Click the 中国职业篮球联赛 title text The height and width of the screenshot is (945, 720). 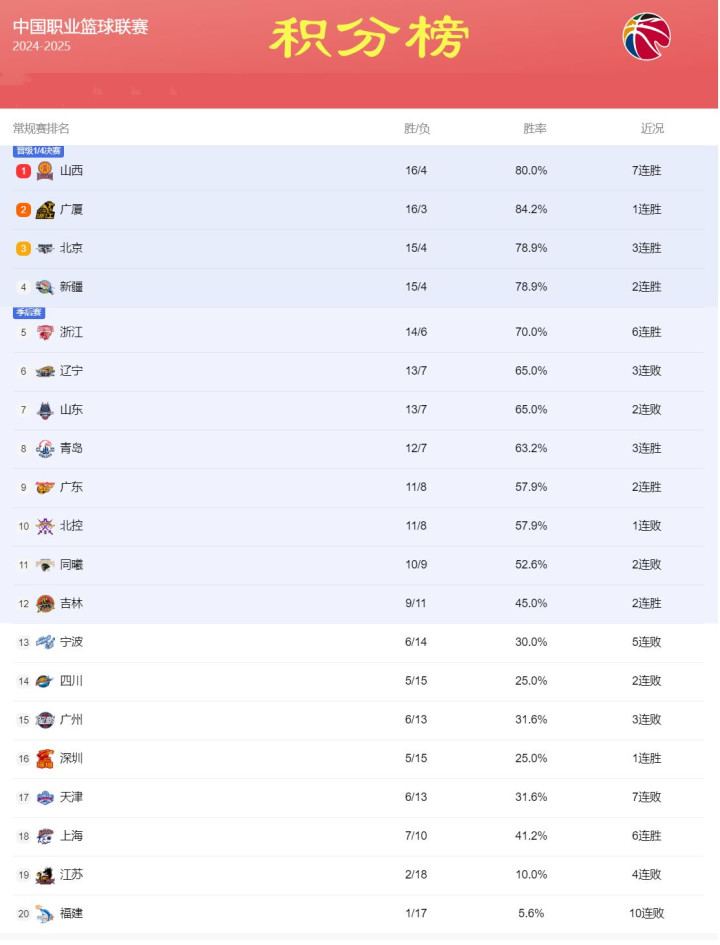80,27
